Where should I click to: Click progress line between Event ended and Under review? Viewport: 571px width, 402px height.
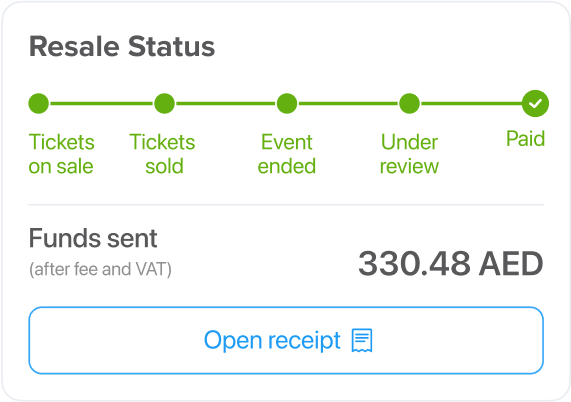point(348,103)
